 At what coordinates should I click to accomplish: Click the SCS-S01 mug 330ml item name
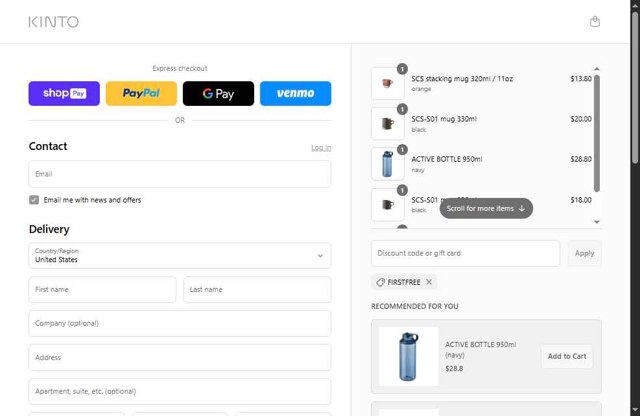(x=444, y=119)
